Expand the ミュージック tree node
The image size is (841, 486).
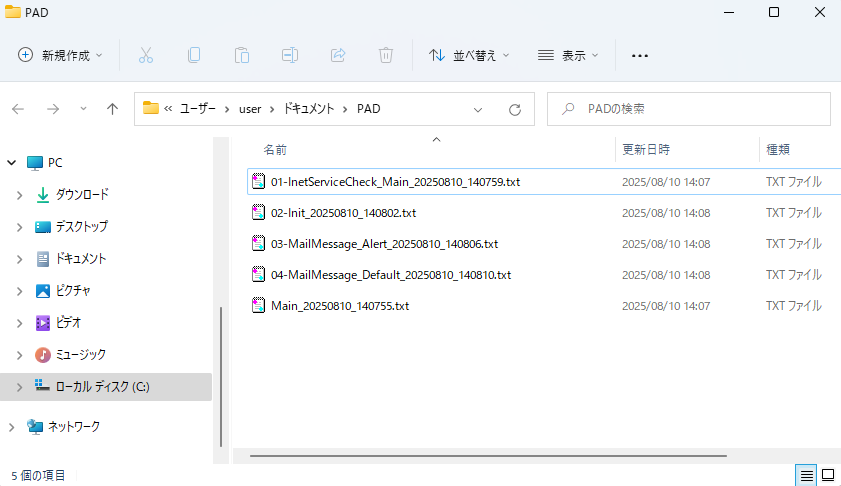click(19, 355)
